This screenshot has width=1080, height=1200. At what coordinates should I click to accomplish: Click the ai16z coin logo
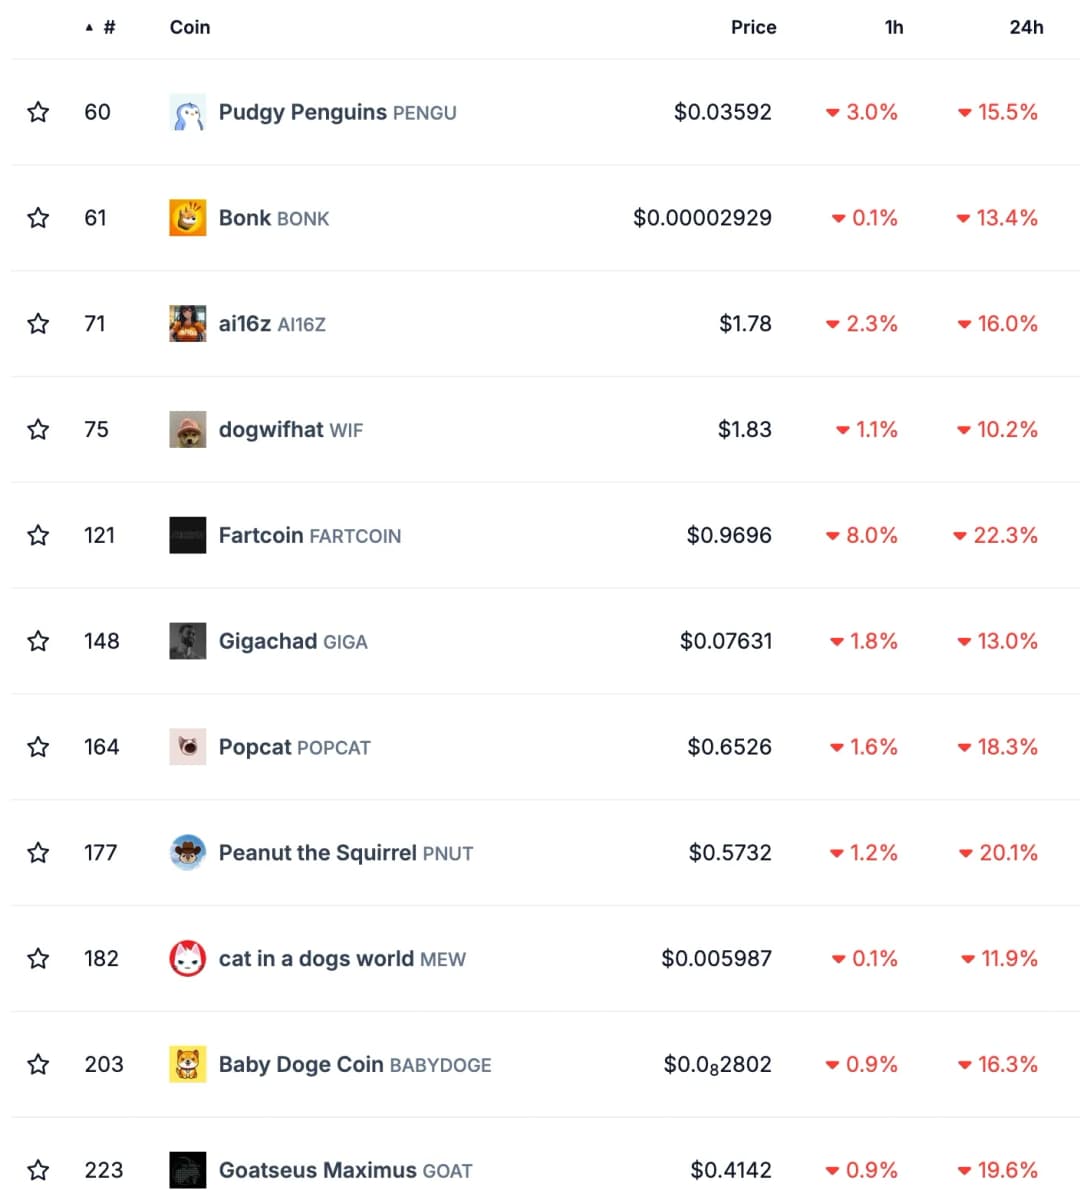click(187, 324)
